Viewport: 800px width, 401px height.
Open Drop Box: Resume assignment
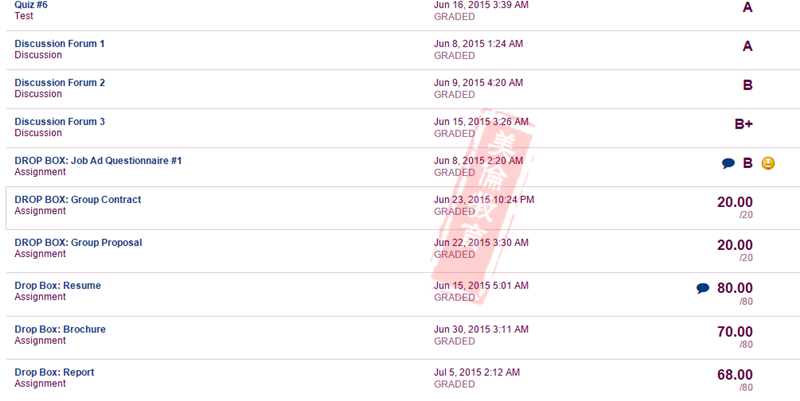coord(58,286)
